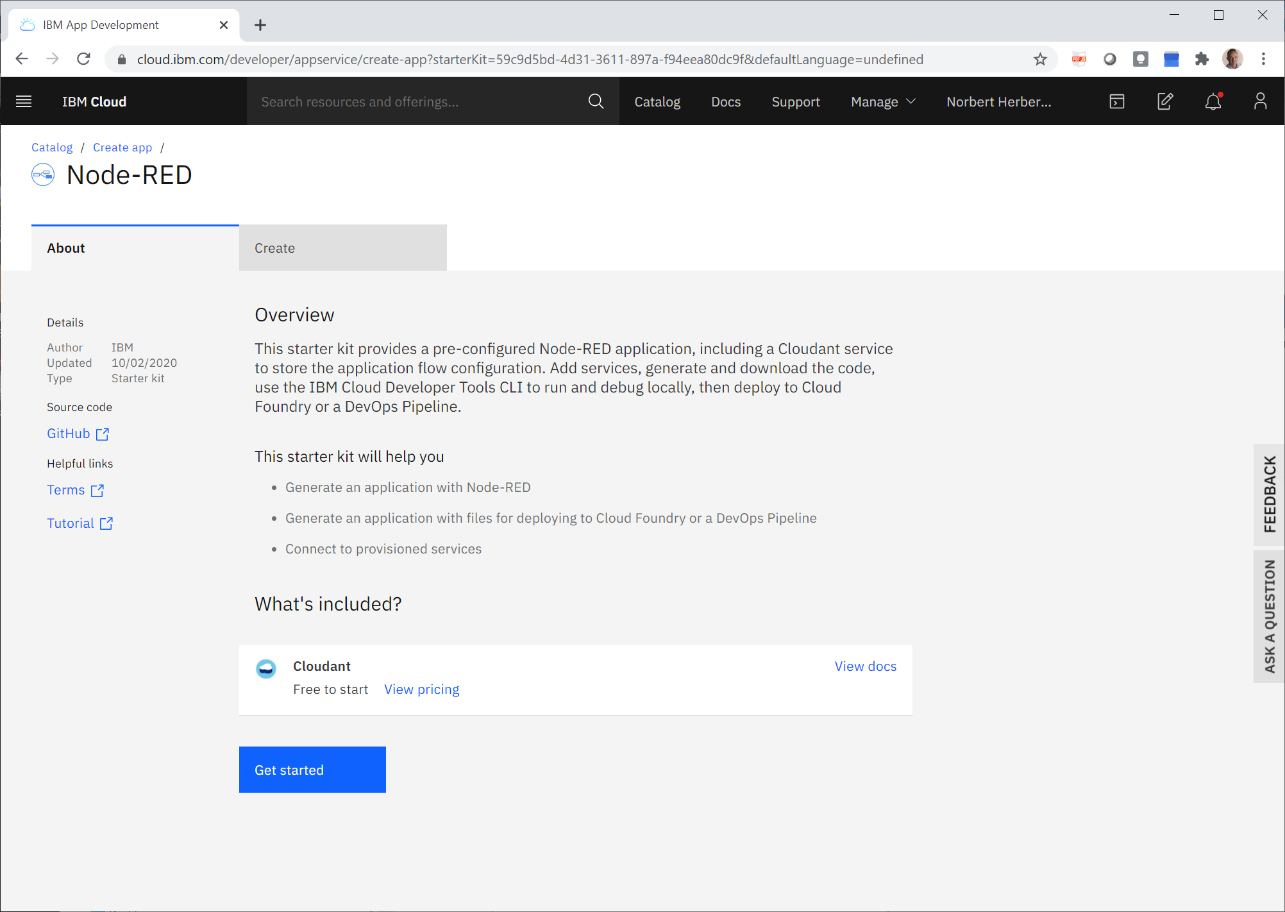Click the Chrome profile avatar photo
Screen dimensions: 1285x912
(1233, 59)
